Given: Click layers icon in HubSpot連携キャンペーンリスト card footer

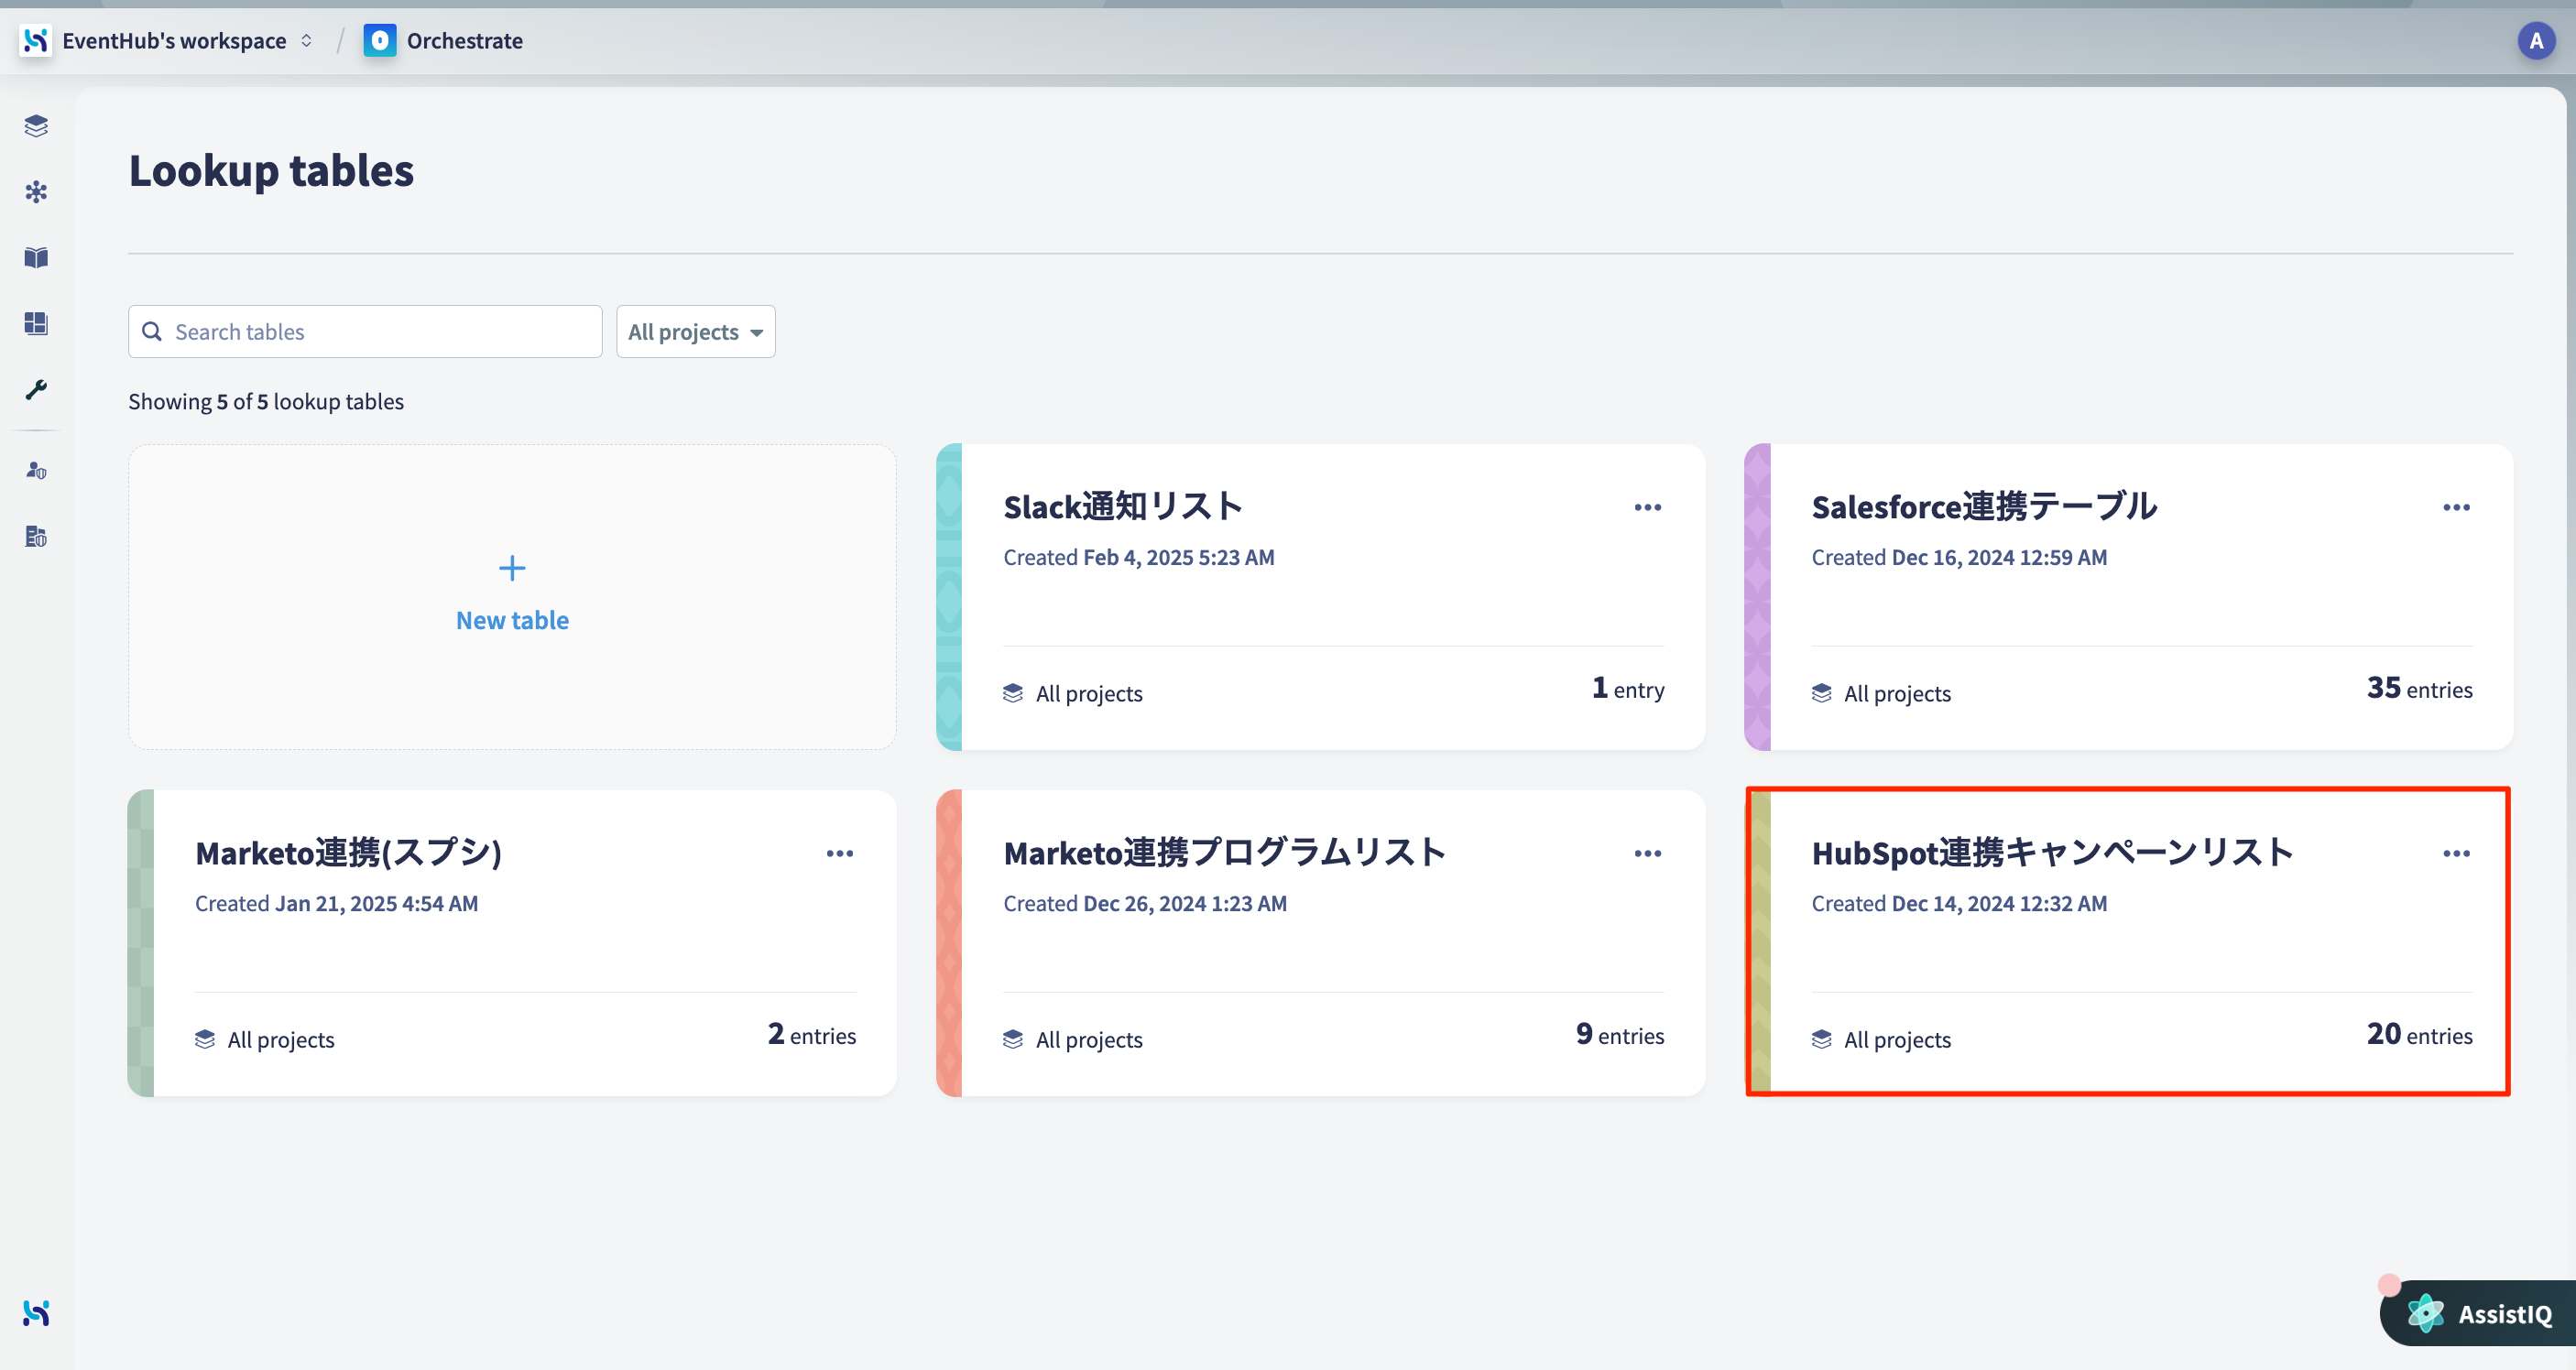Looking at the screenshot, I should [1821, 1039].
